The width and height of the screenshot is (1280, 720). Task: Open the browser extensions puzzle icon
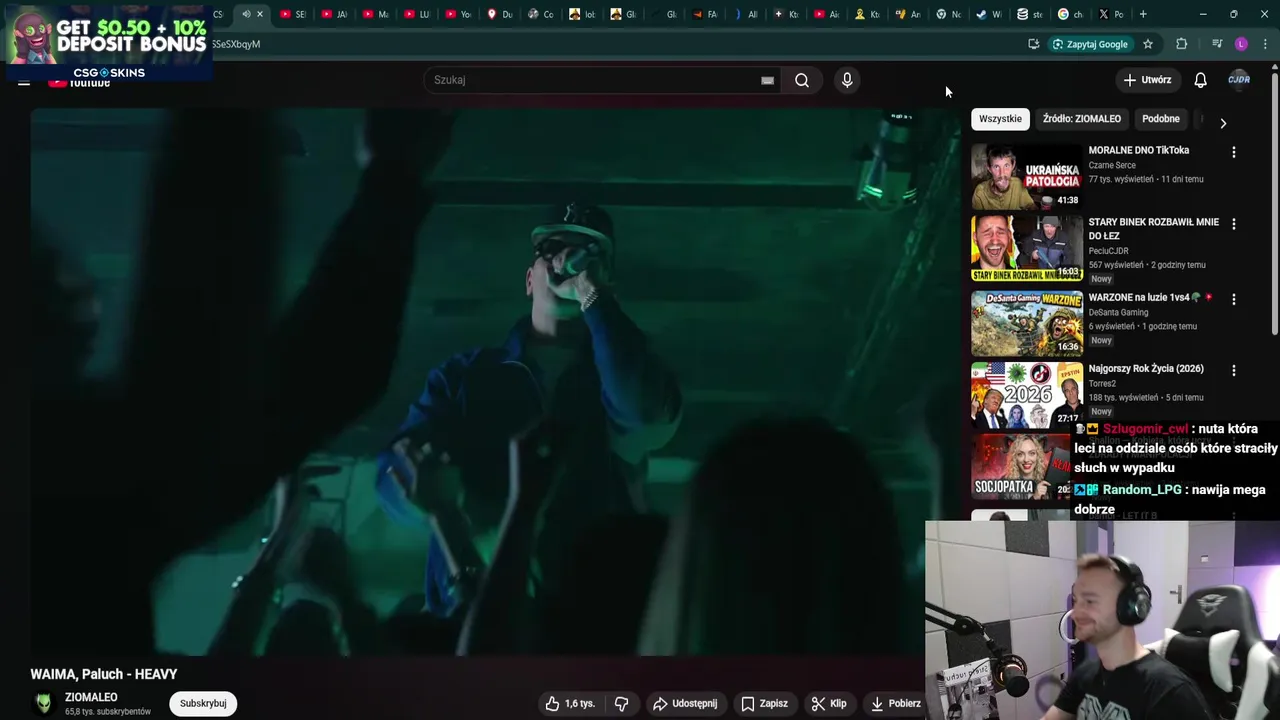1182,44
